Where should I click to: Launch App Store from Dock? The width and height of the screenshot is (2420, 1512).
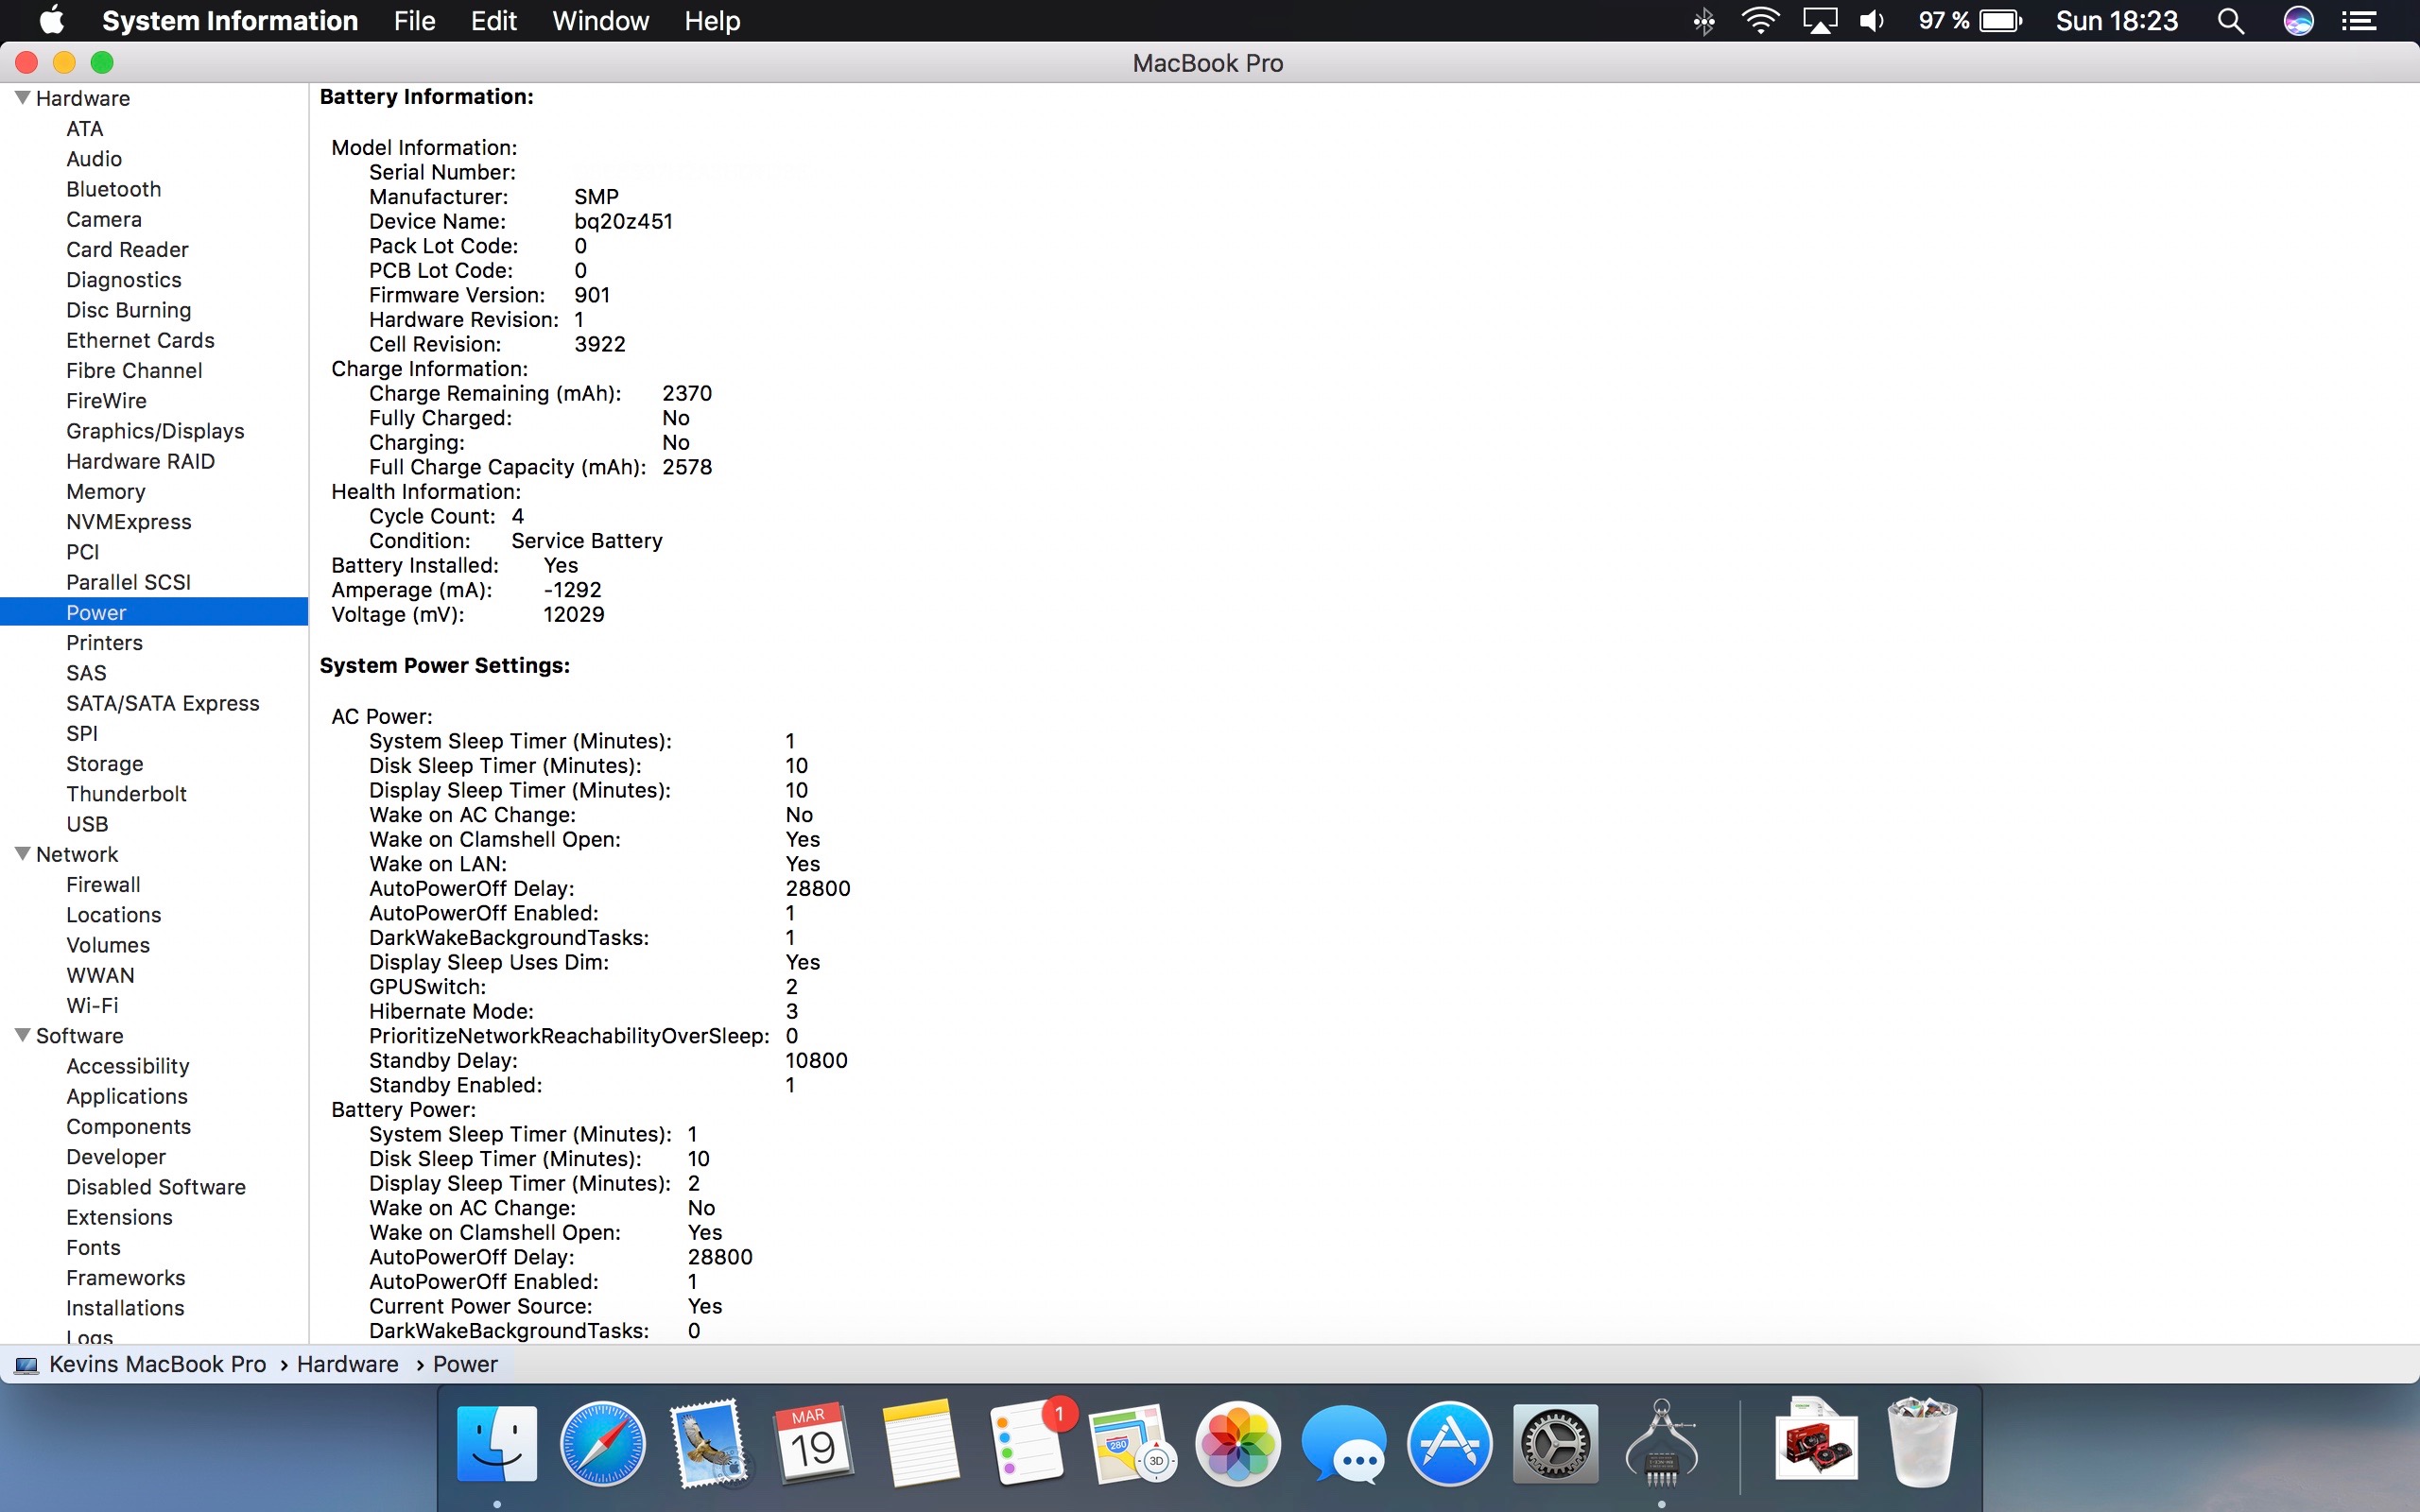point(1449,1444)
